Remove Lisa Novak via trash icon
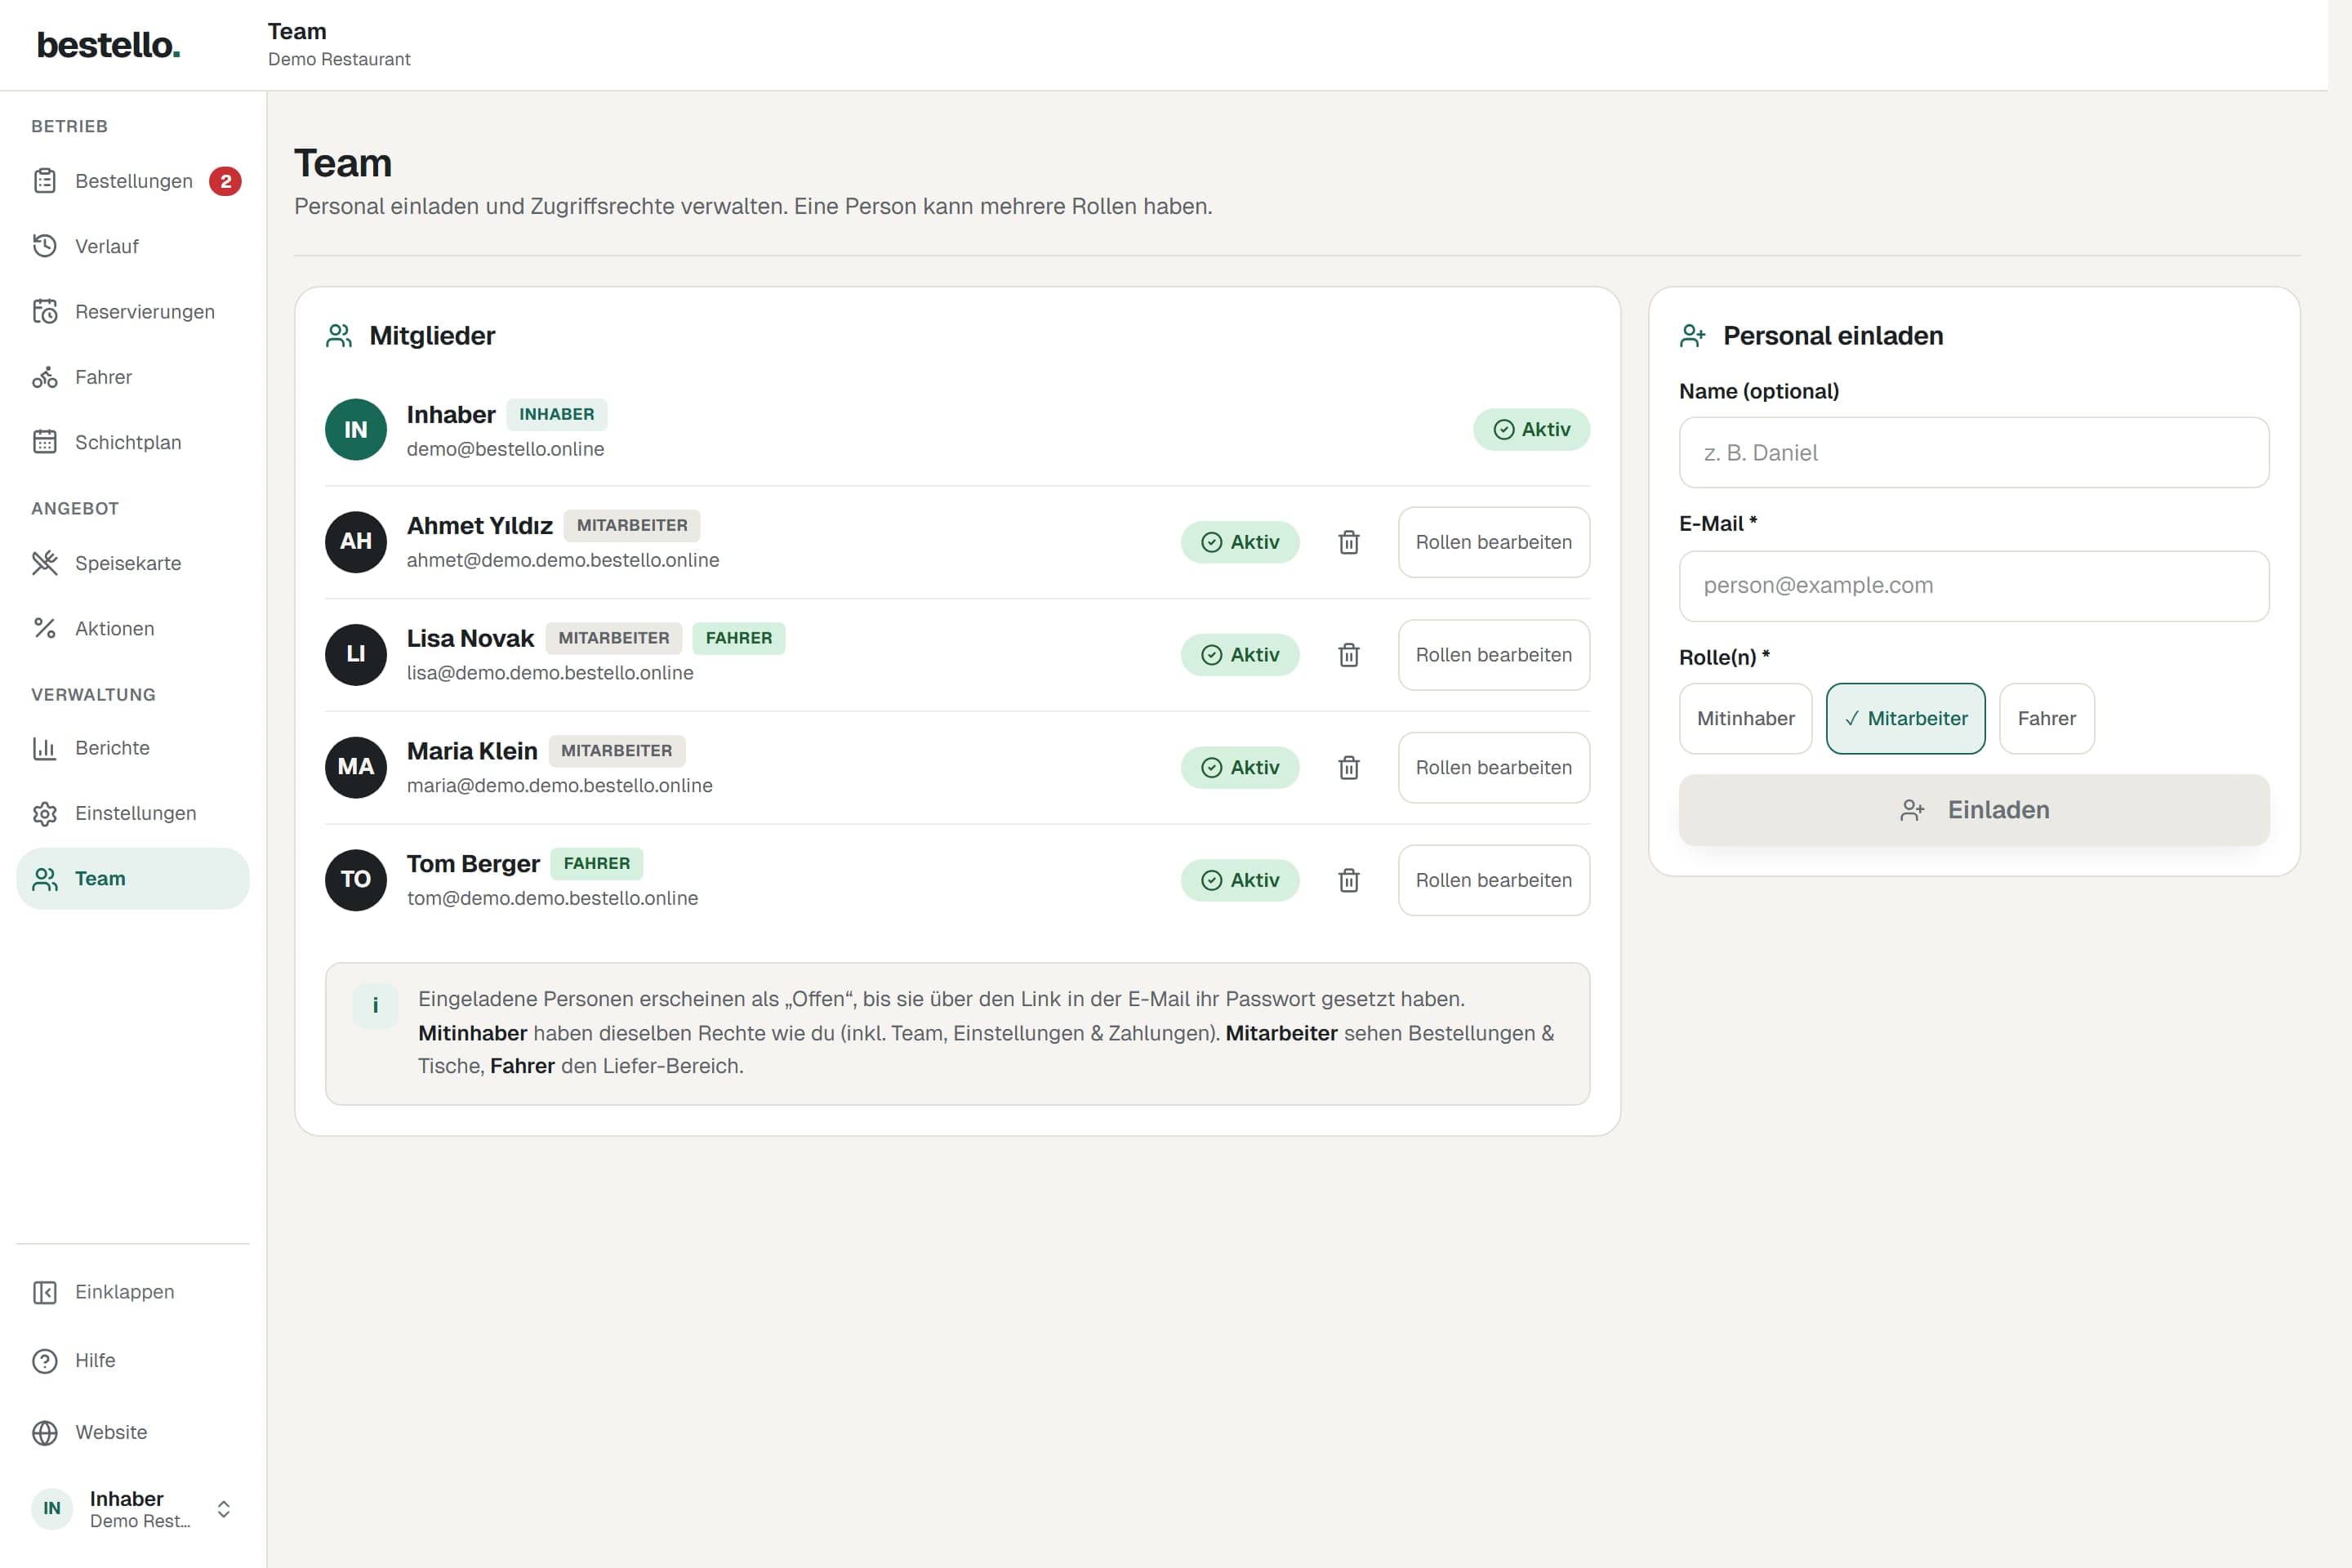Viewport: 2352px width, 1568px height. (1348, 655)
